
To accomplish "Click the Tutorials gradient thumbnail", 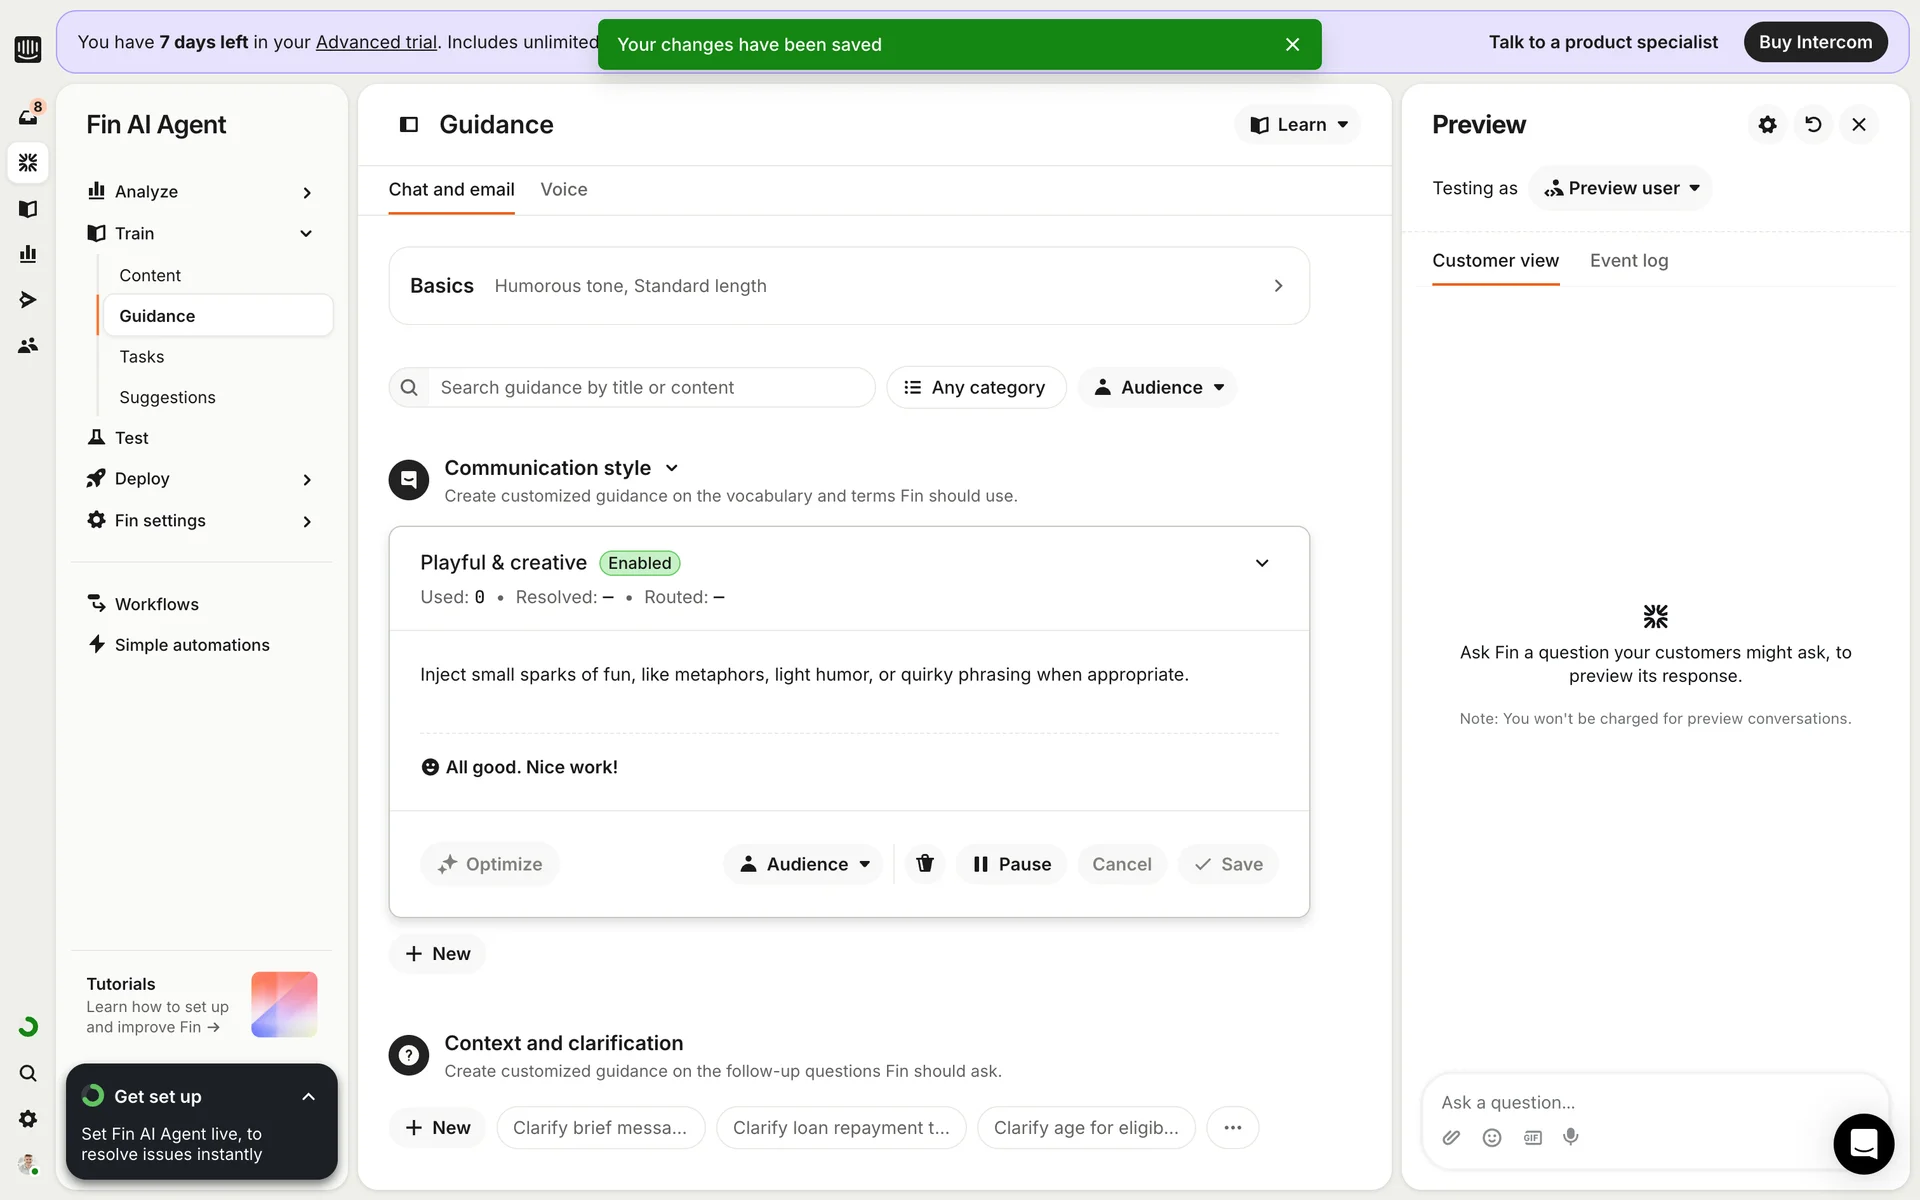I will click(x=284, y=1004).
